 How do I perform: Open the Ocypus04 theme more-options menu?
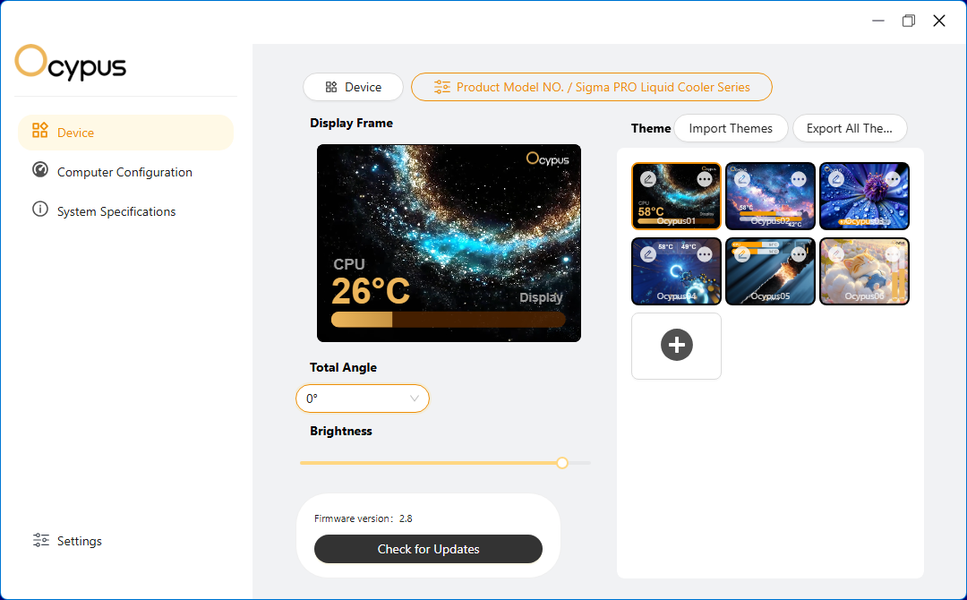click(x=704, y=254)
